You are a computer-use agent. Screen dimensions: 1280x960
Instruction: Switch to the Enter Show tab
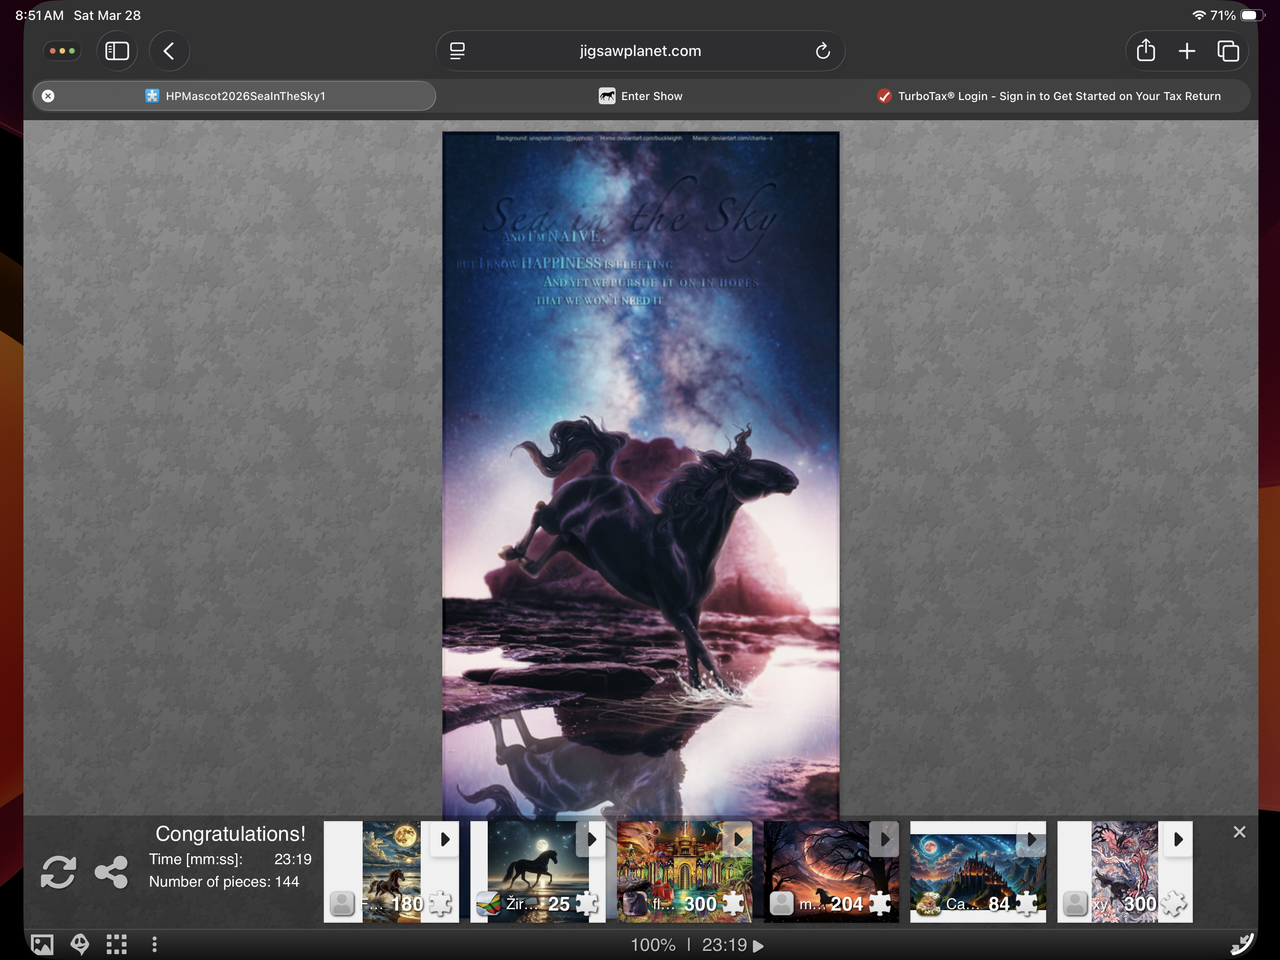click(641, 96)
